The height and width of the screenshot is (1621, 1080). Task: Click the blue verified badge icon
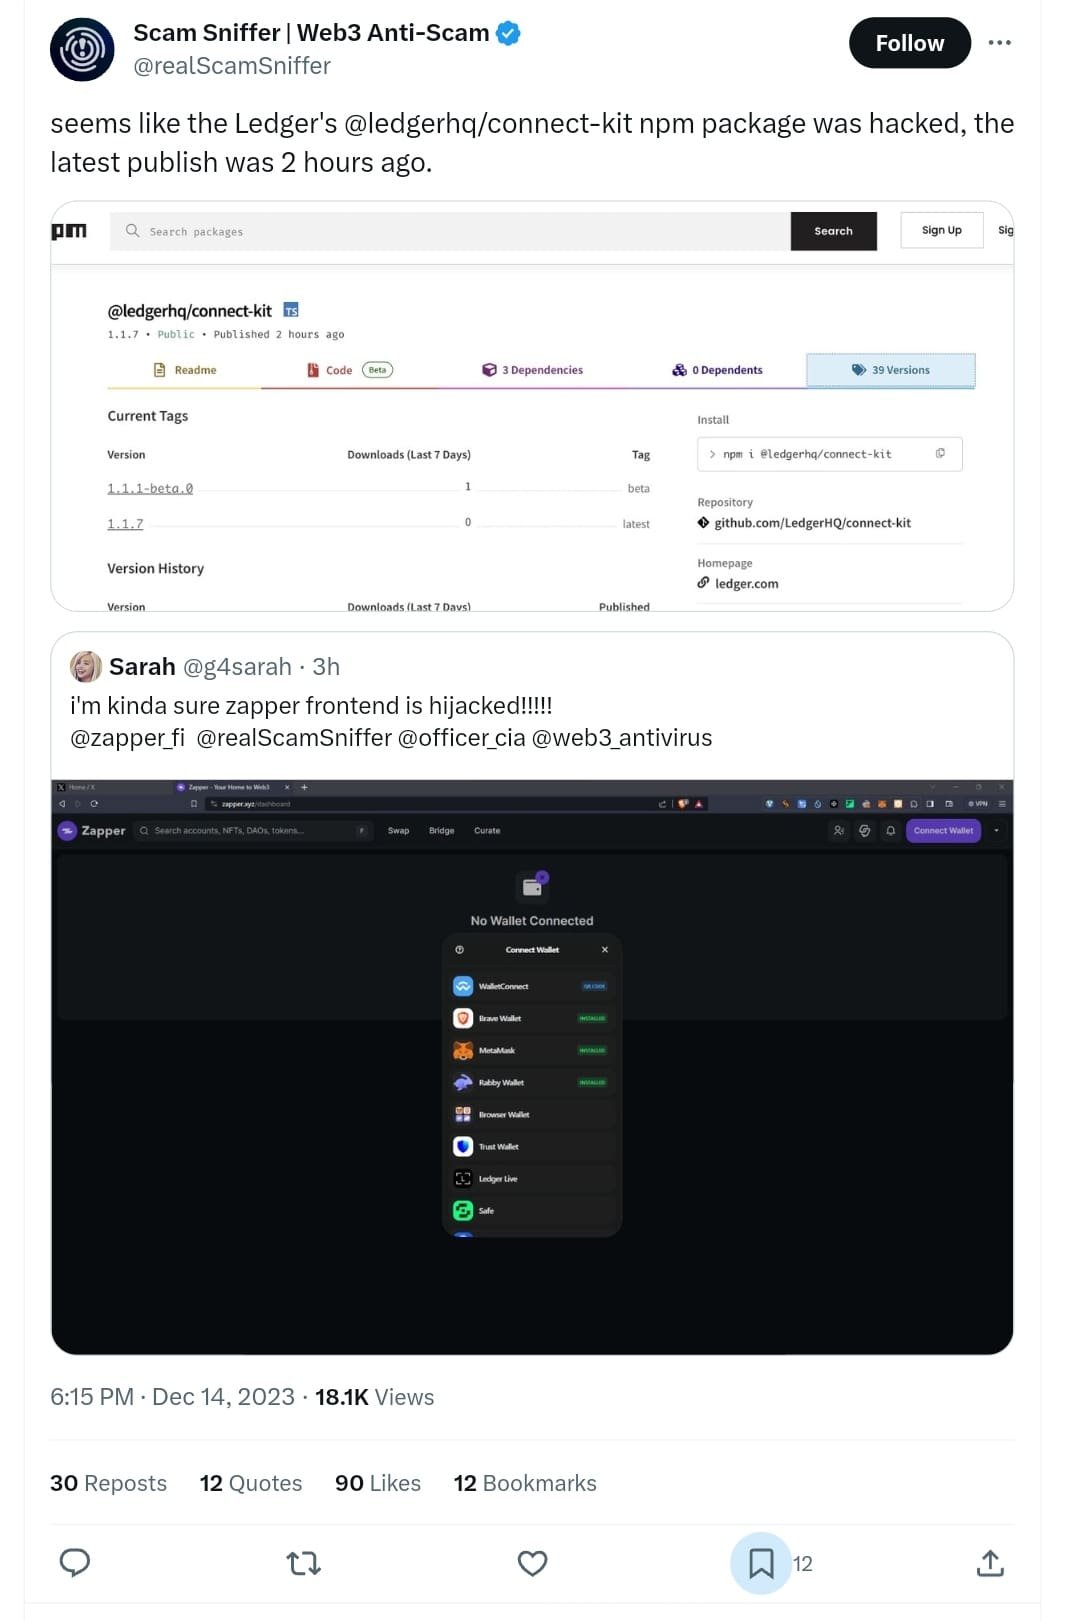point(508,33)
